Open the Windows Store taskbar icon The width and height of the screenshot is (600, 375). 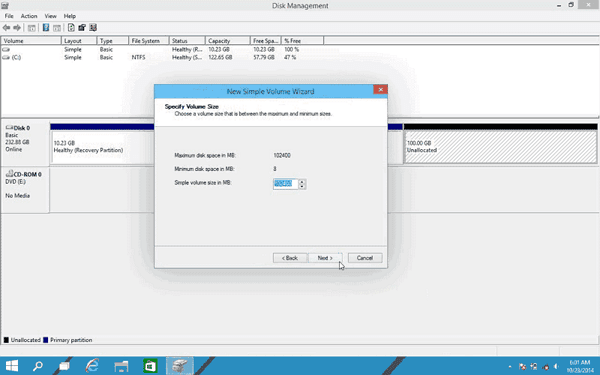coord(150,366)
